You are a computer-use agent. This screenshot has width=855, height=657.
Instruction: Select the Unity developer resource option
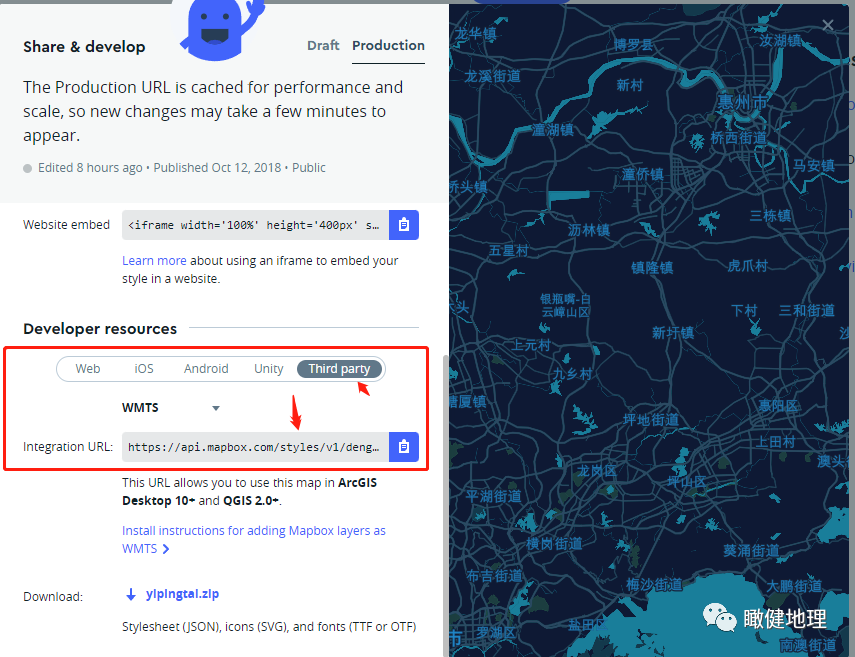click(x=268, y=369)
